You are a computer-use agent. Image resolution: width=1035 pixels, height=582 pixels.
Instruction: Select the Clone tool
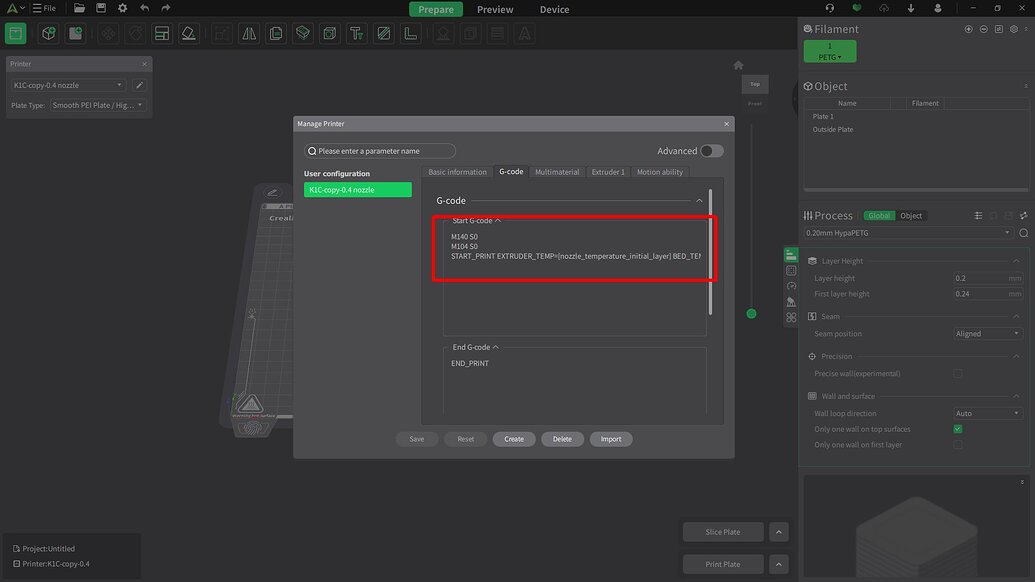coord(275,33)
